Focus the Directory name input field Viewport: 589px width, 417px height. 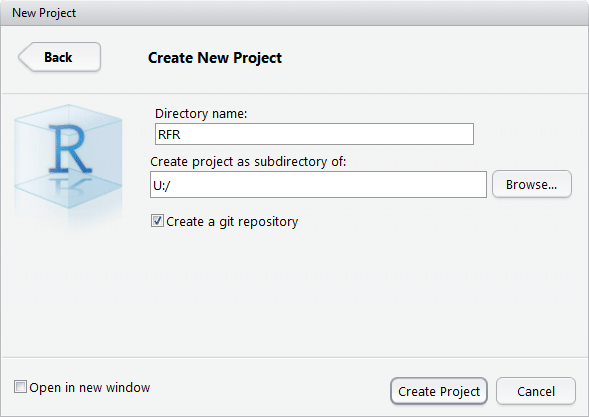(x=314, y=134)
